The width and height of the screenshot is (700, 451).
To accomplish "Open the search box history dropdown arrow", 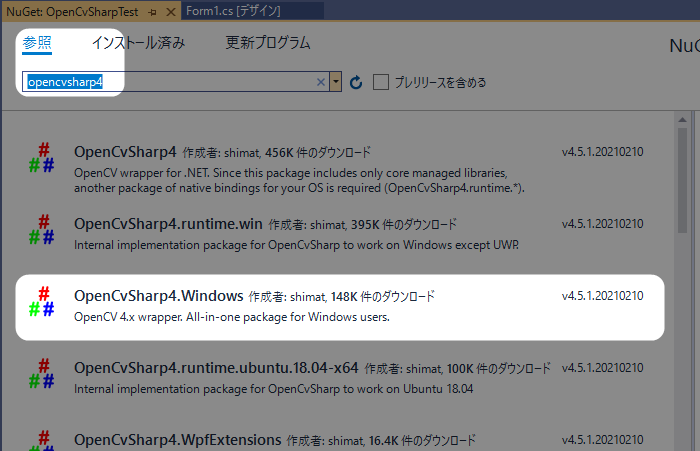I will [336, 82].
